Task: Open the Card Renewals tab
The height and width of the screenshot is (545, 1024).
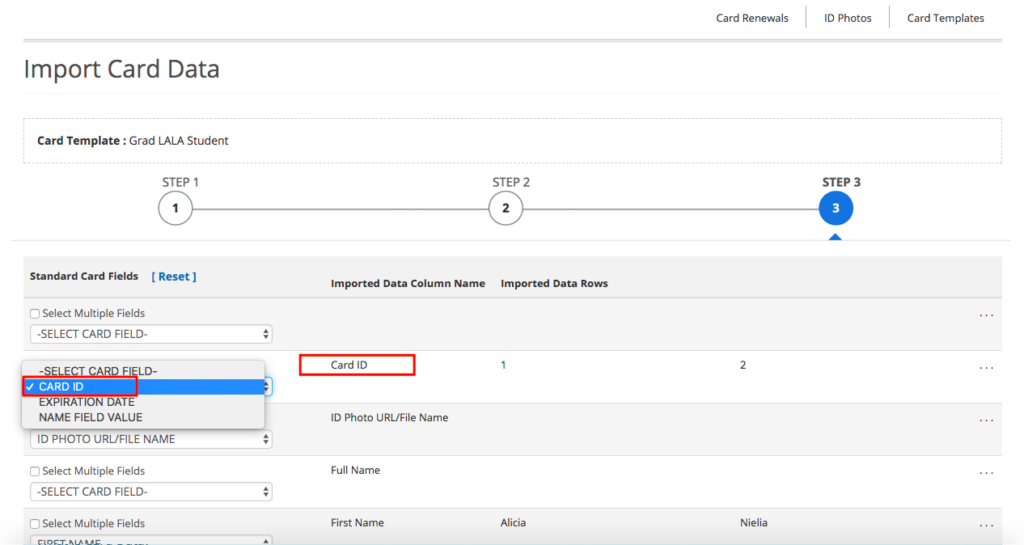Action: (752, 18)
